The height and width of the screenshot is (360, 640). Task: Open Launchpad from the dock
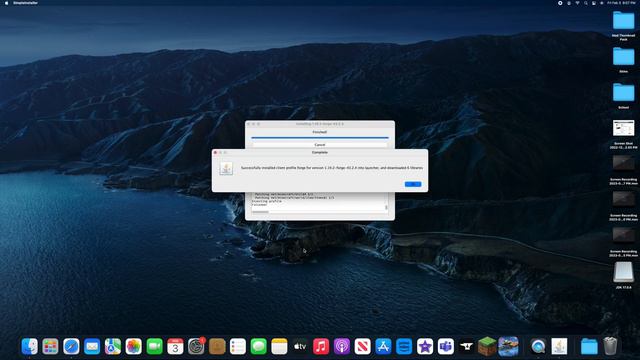tap(50, 347)
